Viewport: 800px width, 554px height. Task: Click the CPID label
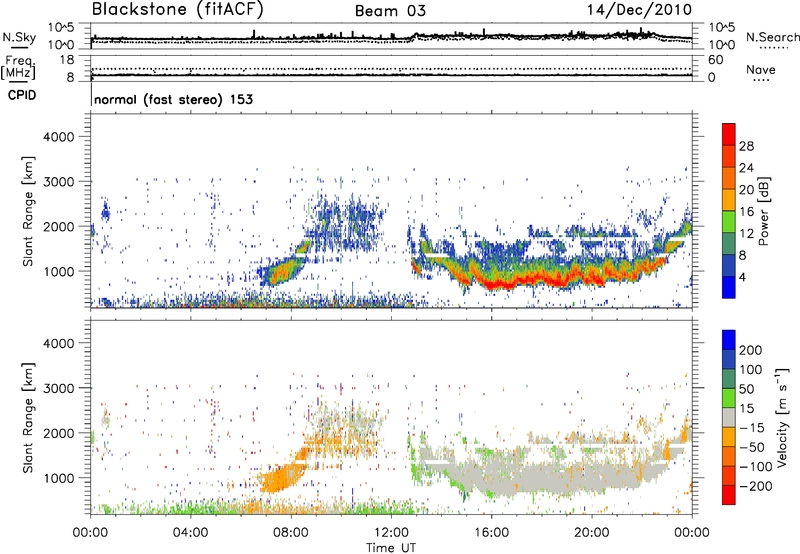click(21, 95)
